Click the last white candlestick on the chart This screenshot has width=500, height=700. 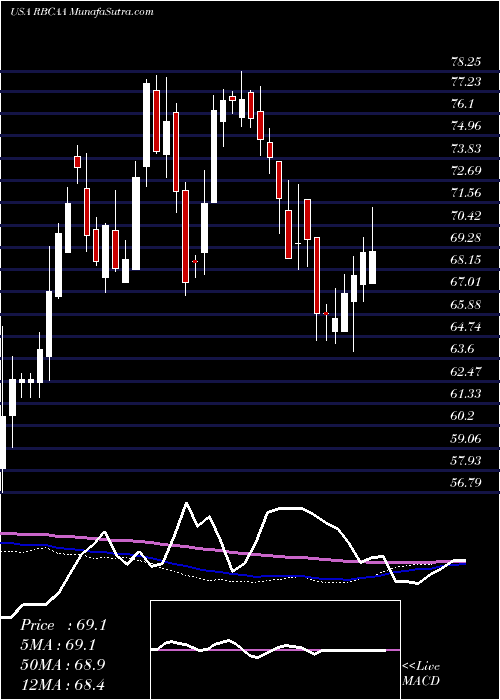tap(372, 267)
